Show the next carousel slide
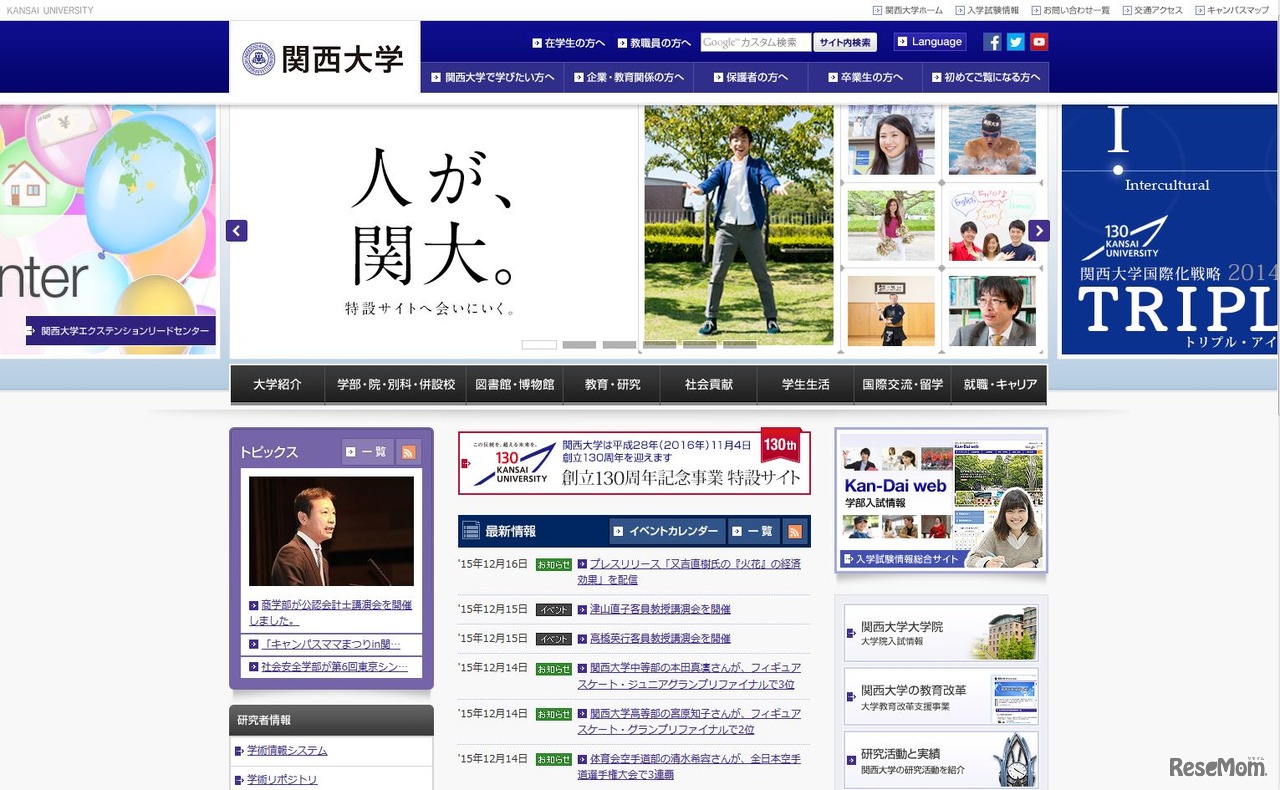This screenshot has width=1280, height=790. (x=1039, y=231)
